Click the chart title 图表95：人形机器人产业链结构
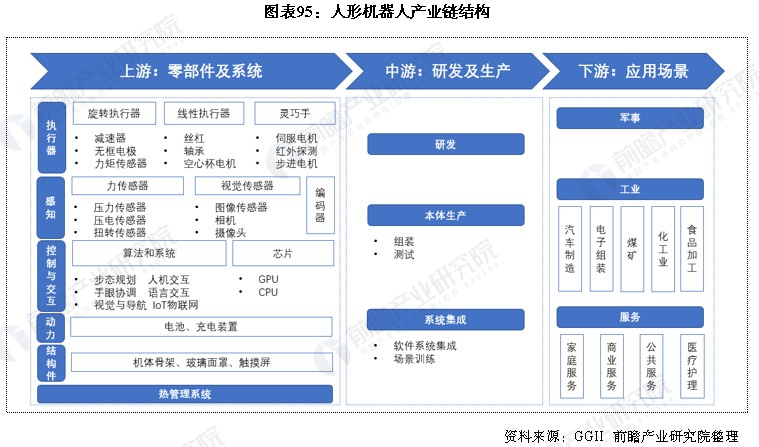Viewport: 759px width, 447px height. [377, 11]
